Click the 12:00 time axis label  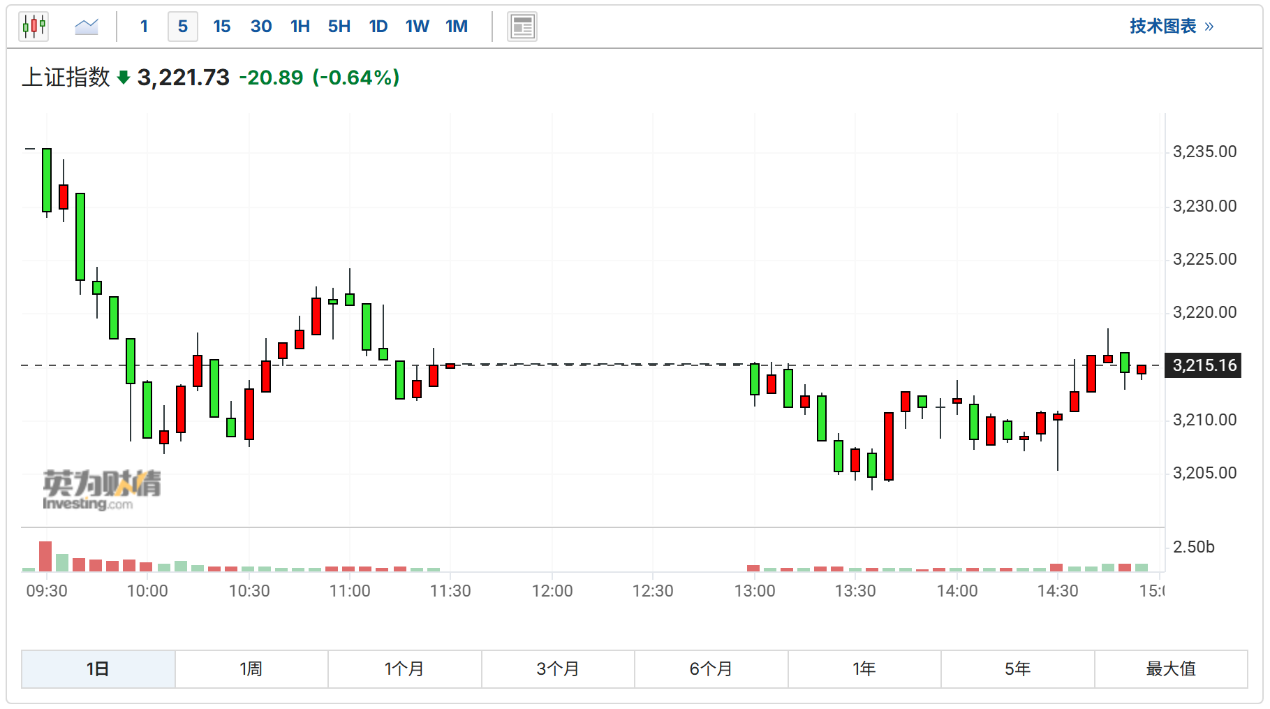pyautogui.click(x=552, y=591)
